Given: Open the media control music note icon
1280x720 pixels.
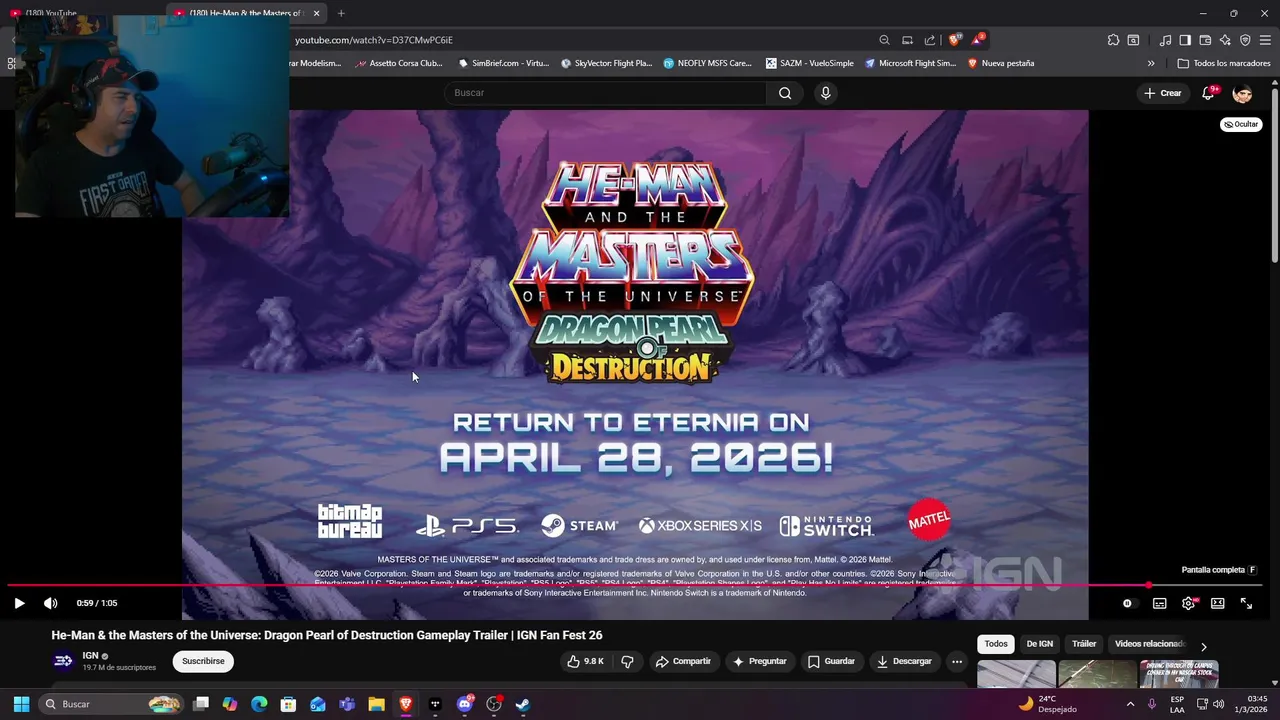Looking at the screenshot, I should click(1165, 40).
